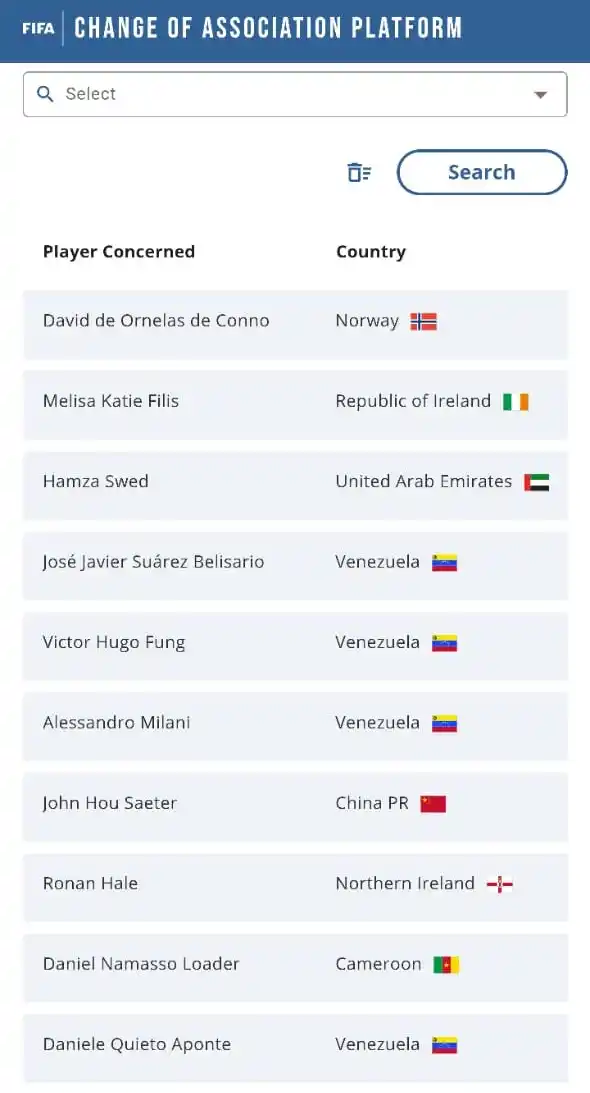This screenshot has width=590, height=1093.
Task: Click the FIFA logo in the header
Action: click(x=38, y=29)
